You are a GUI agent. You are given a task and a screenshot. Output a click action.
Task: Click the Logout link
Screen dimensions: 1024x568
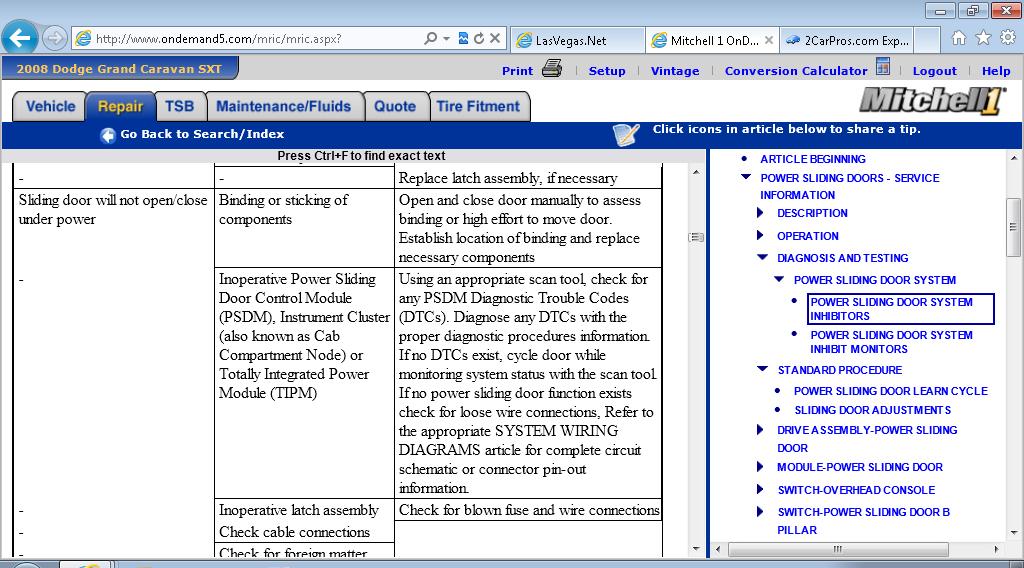pyautogui.click(x=934, y=71)
